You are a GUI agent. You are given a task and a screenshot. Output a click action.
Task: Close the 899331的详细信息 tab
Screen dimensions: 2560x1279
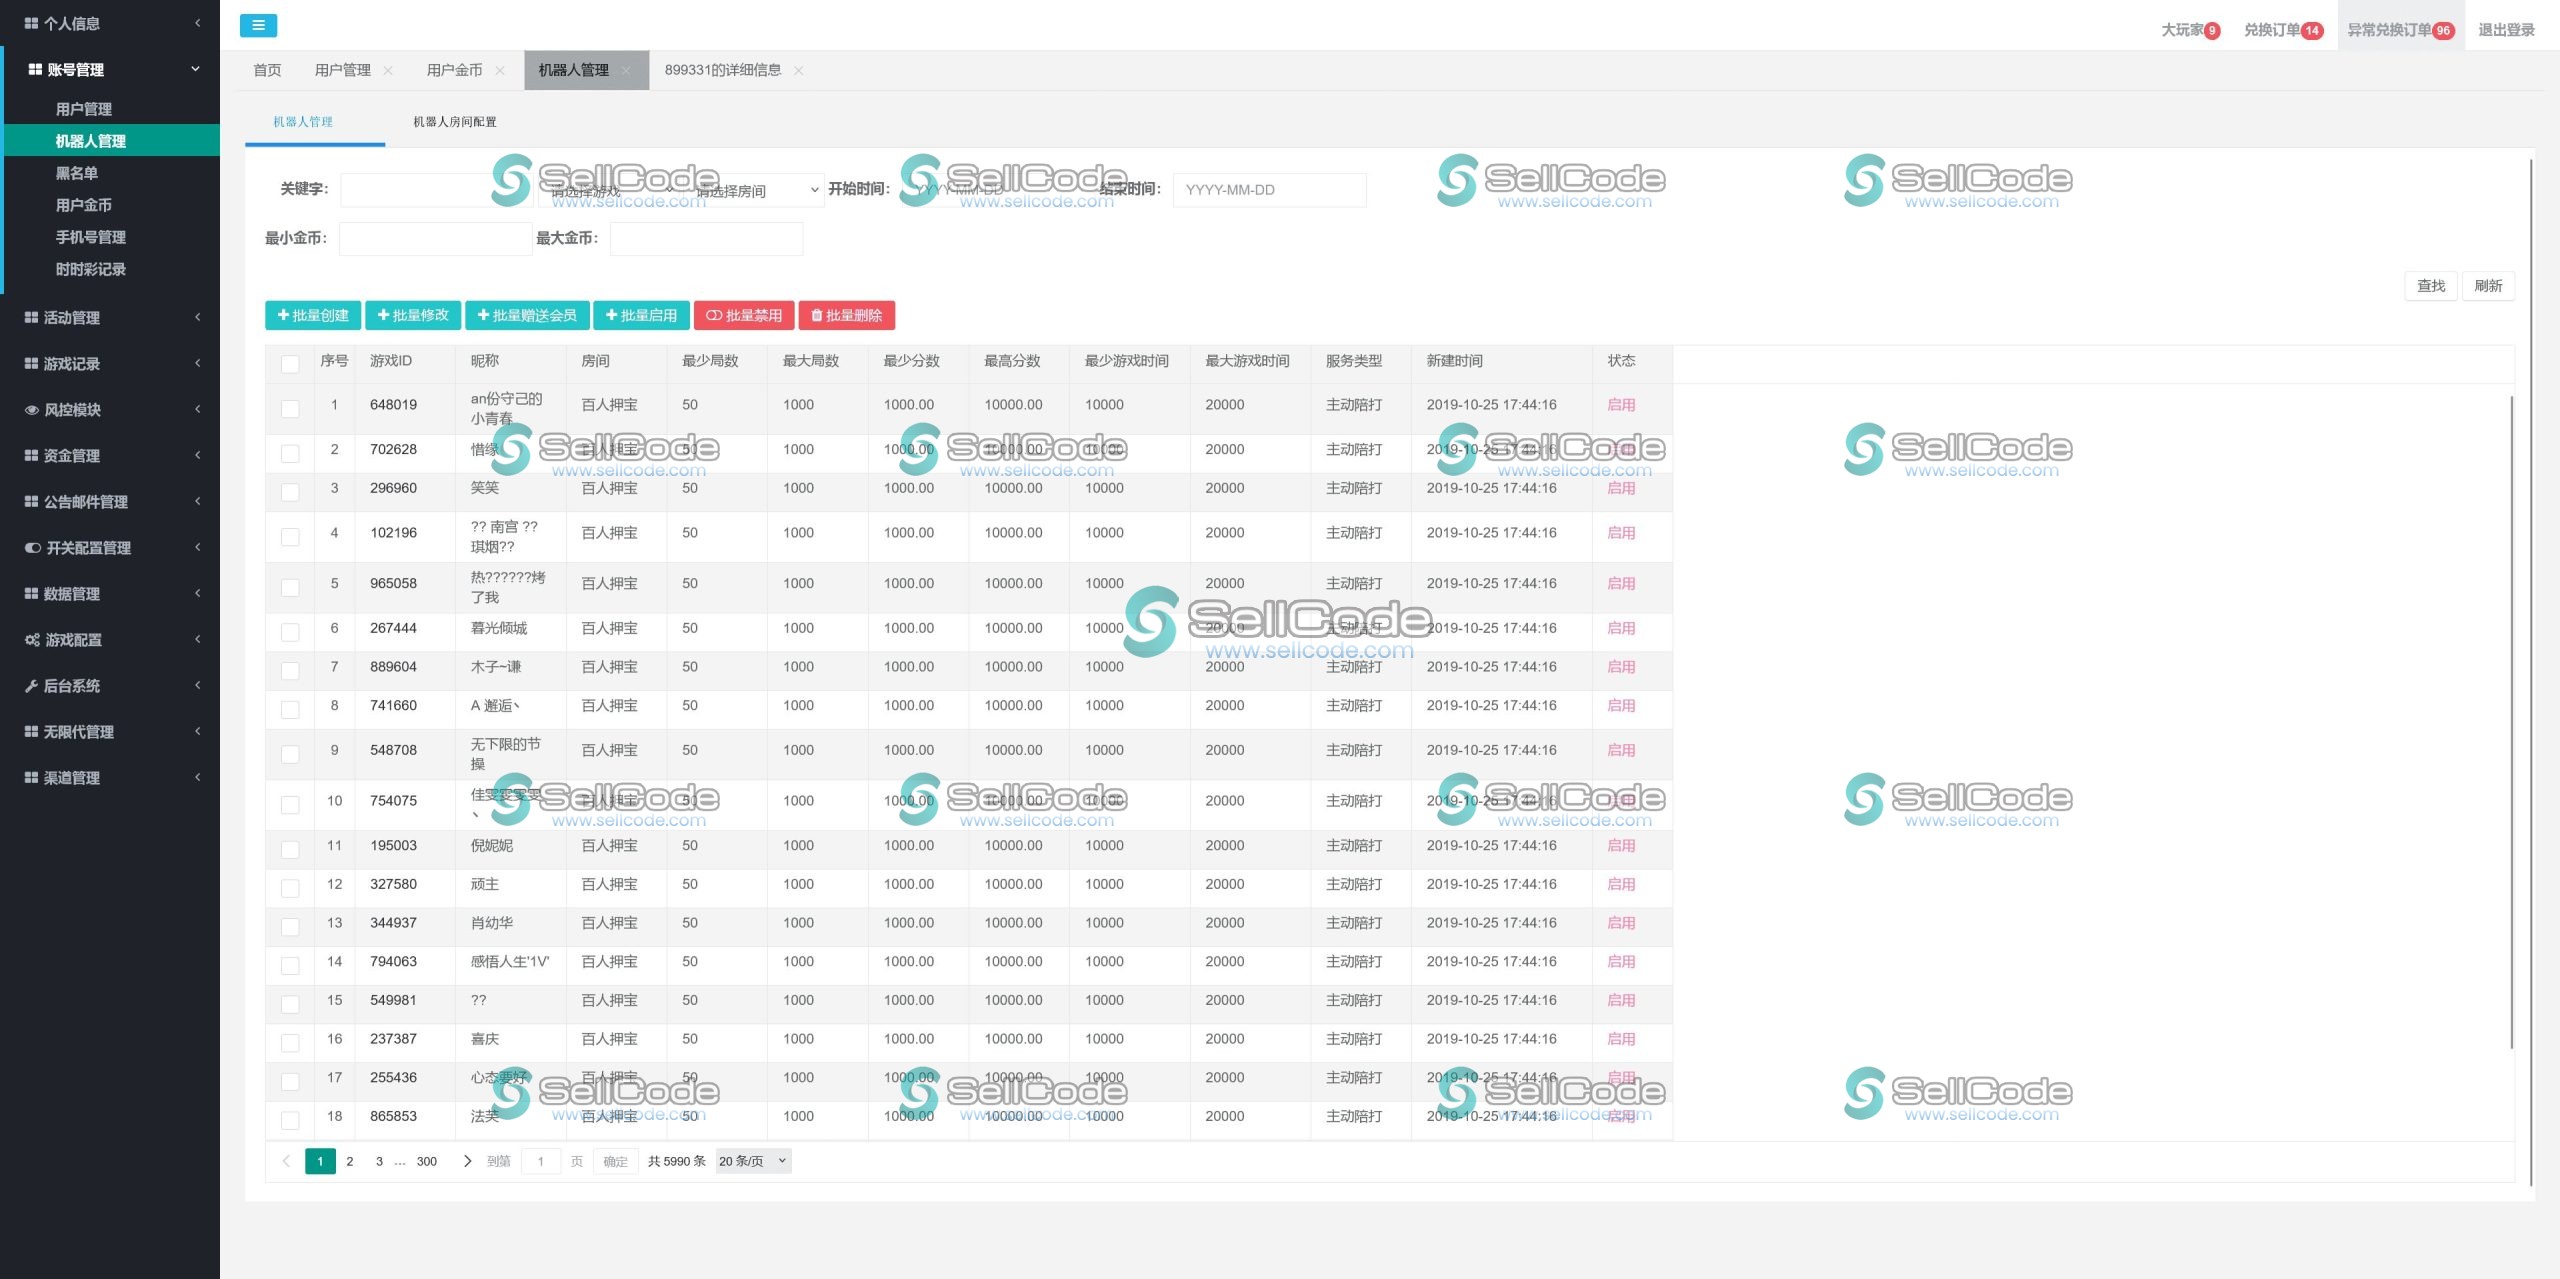point(798,70)
